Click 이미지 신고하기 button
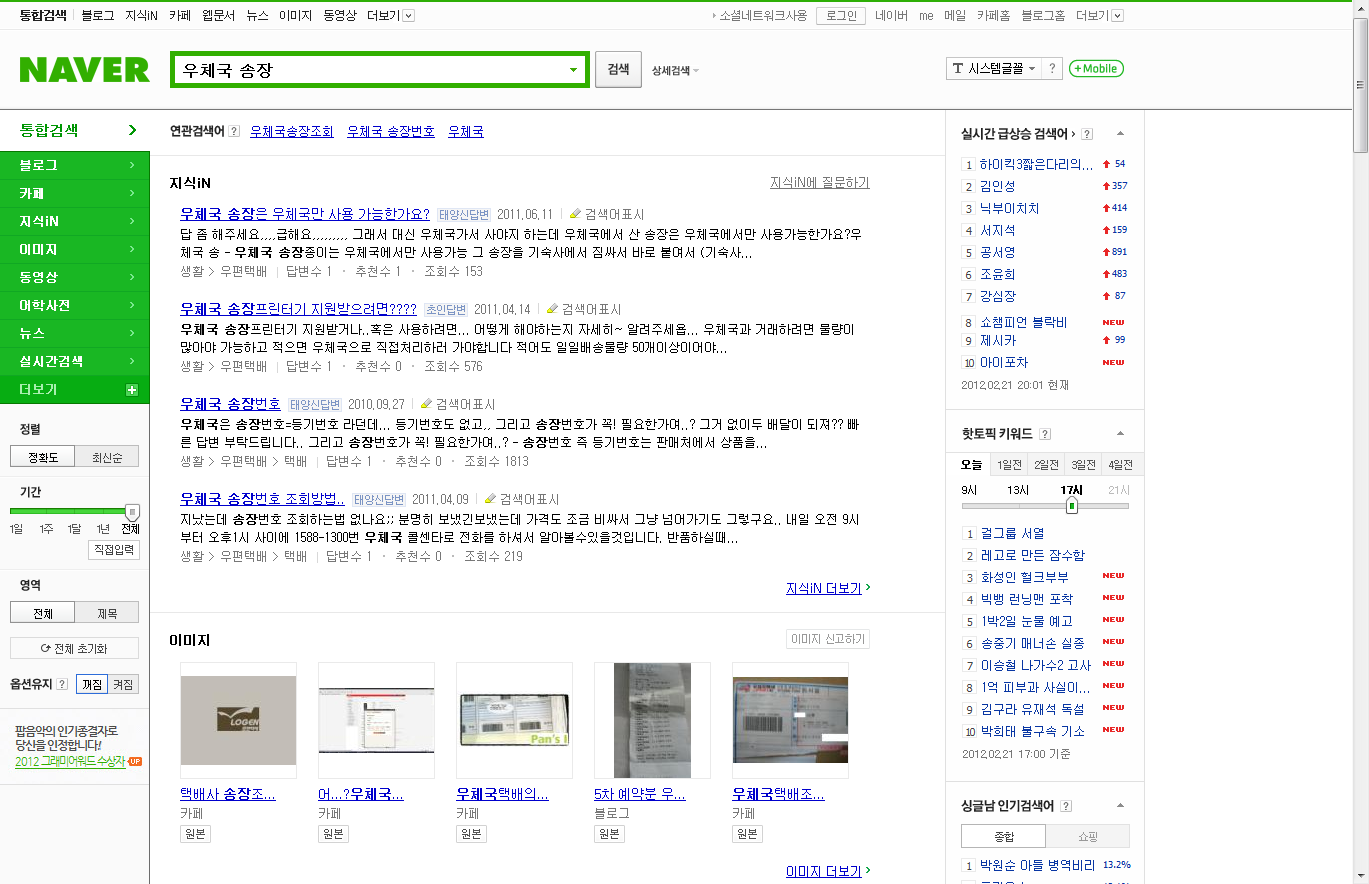The height and width of the screenshot is (884, 1369). point(828,640)
